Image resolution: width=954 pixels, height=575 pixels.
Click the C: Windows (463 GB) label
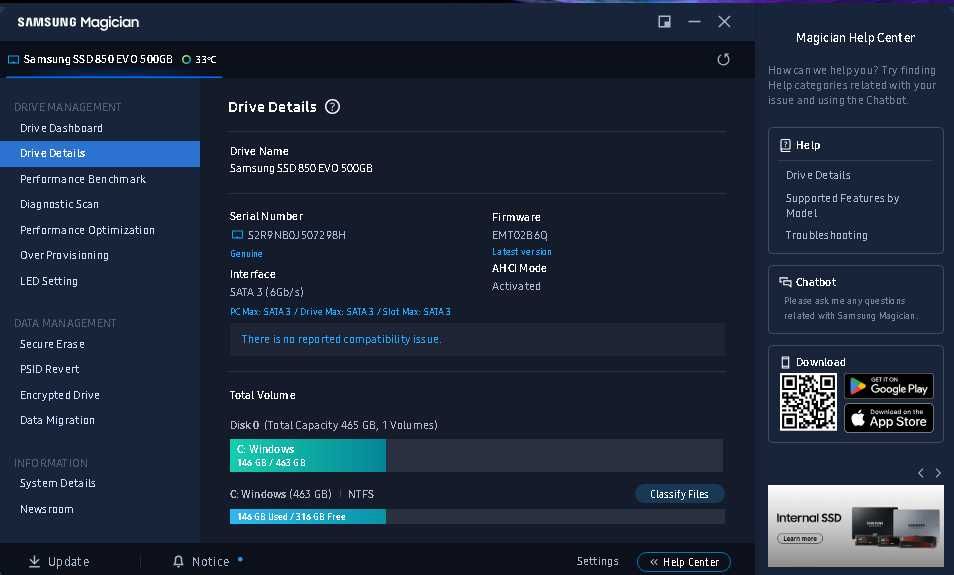point(280,494)
